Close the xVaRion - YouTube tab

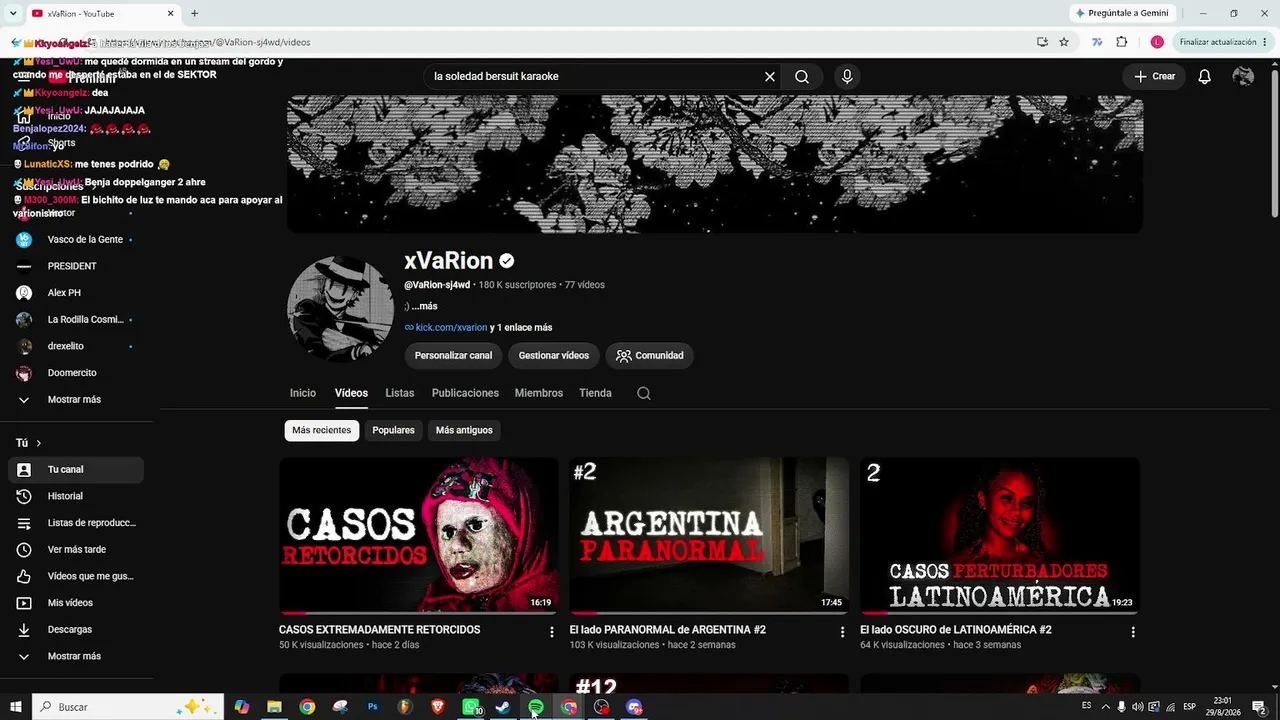click(170, 13)
